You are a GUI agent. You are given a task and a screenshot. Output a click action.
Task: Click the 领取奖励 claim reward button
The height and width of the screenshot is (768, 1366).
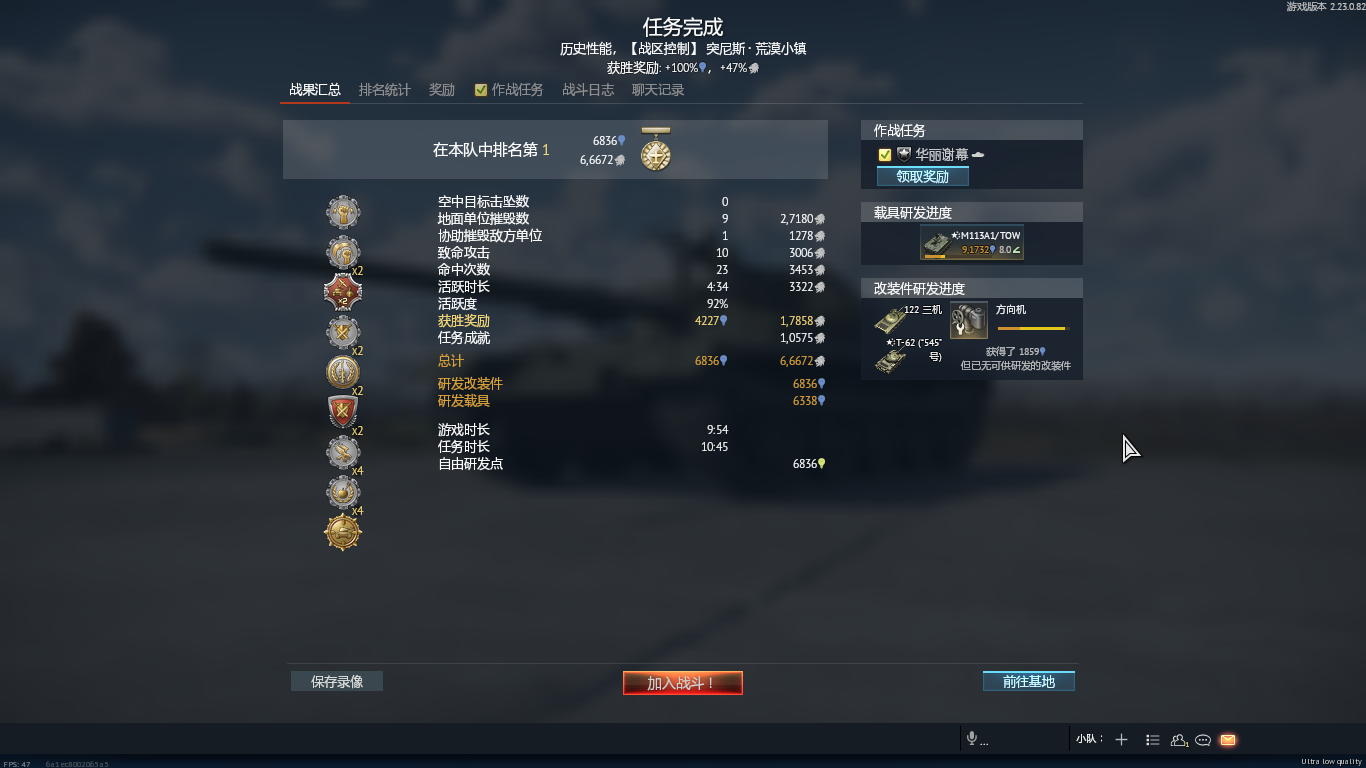[923, 176]
